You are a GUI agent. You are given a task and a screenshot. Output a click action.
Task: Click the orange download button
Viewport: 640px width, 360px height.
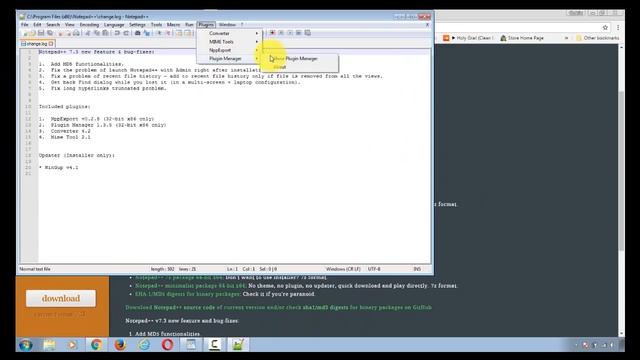point(61,298)
